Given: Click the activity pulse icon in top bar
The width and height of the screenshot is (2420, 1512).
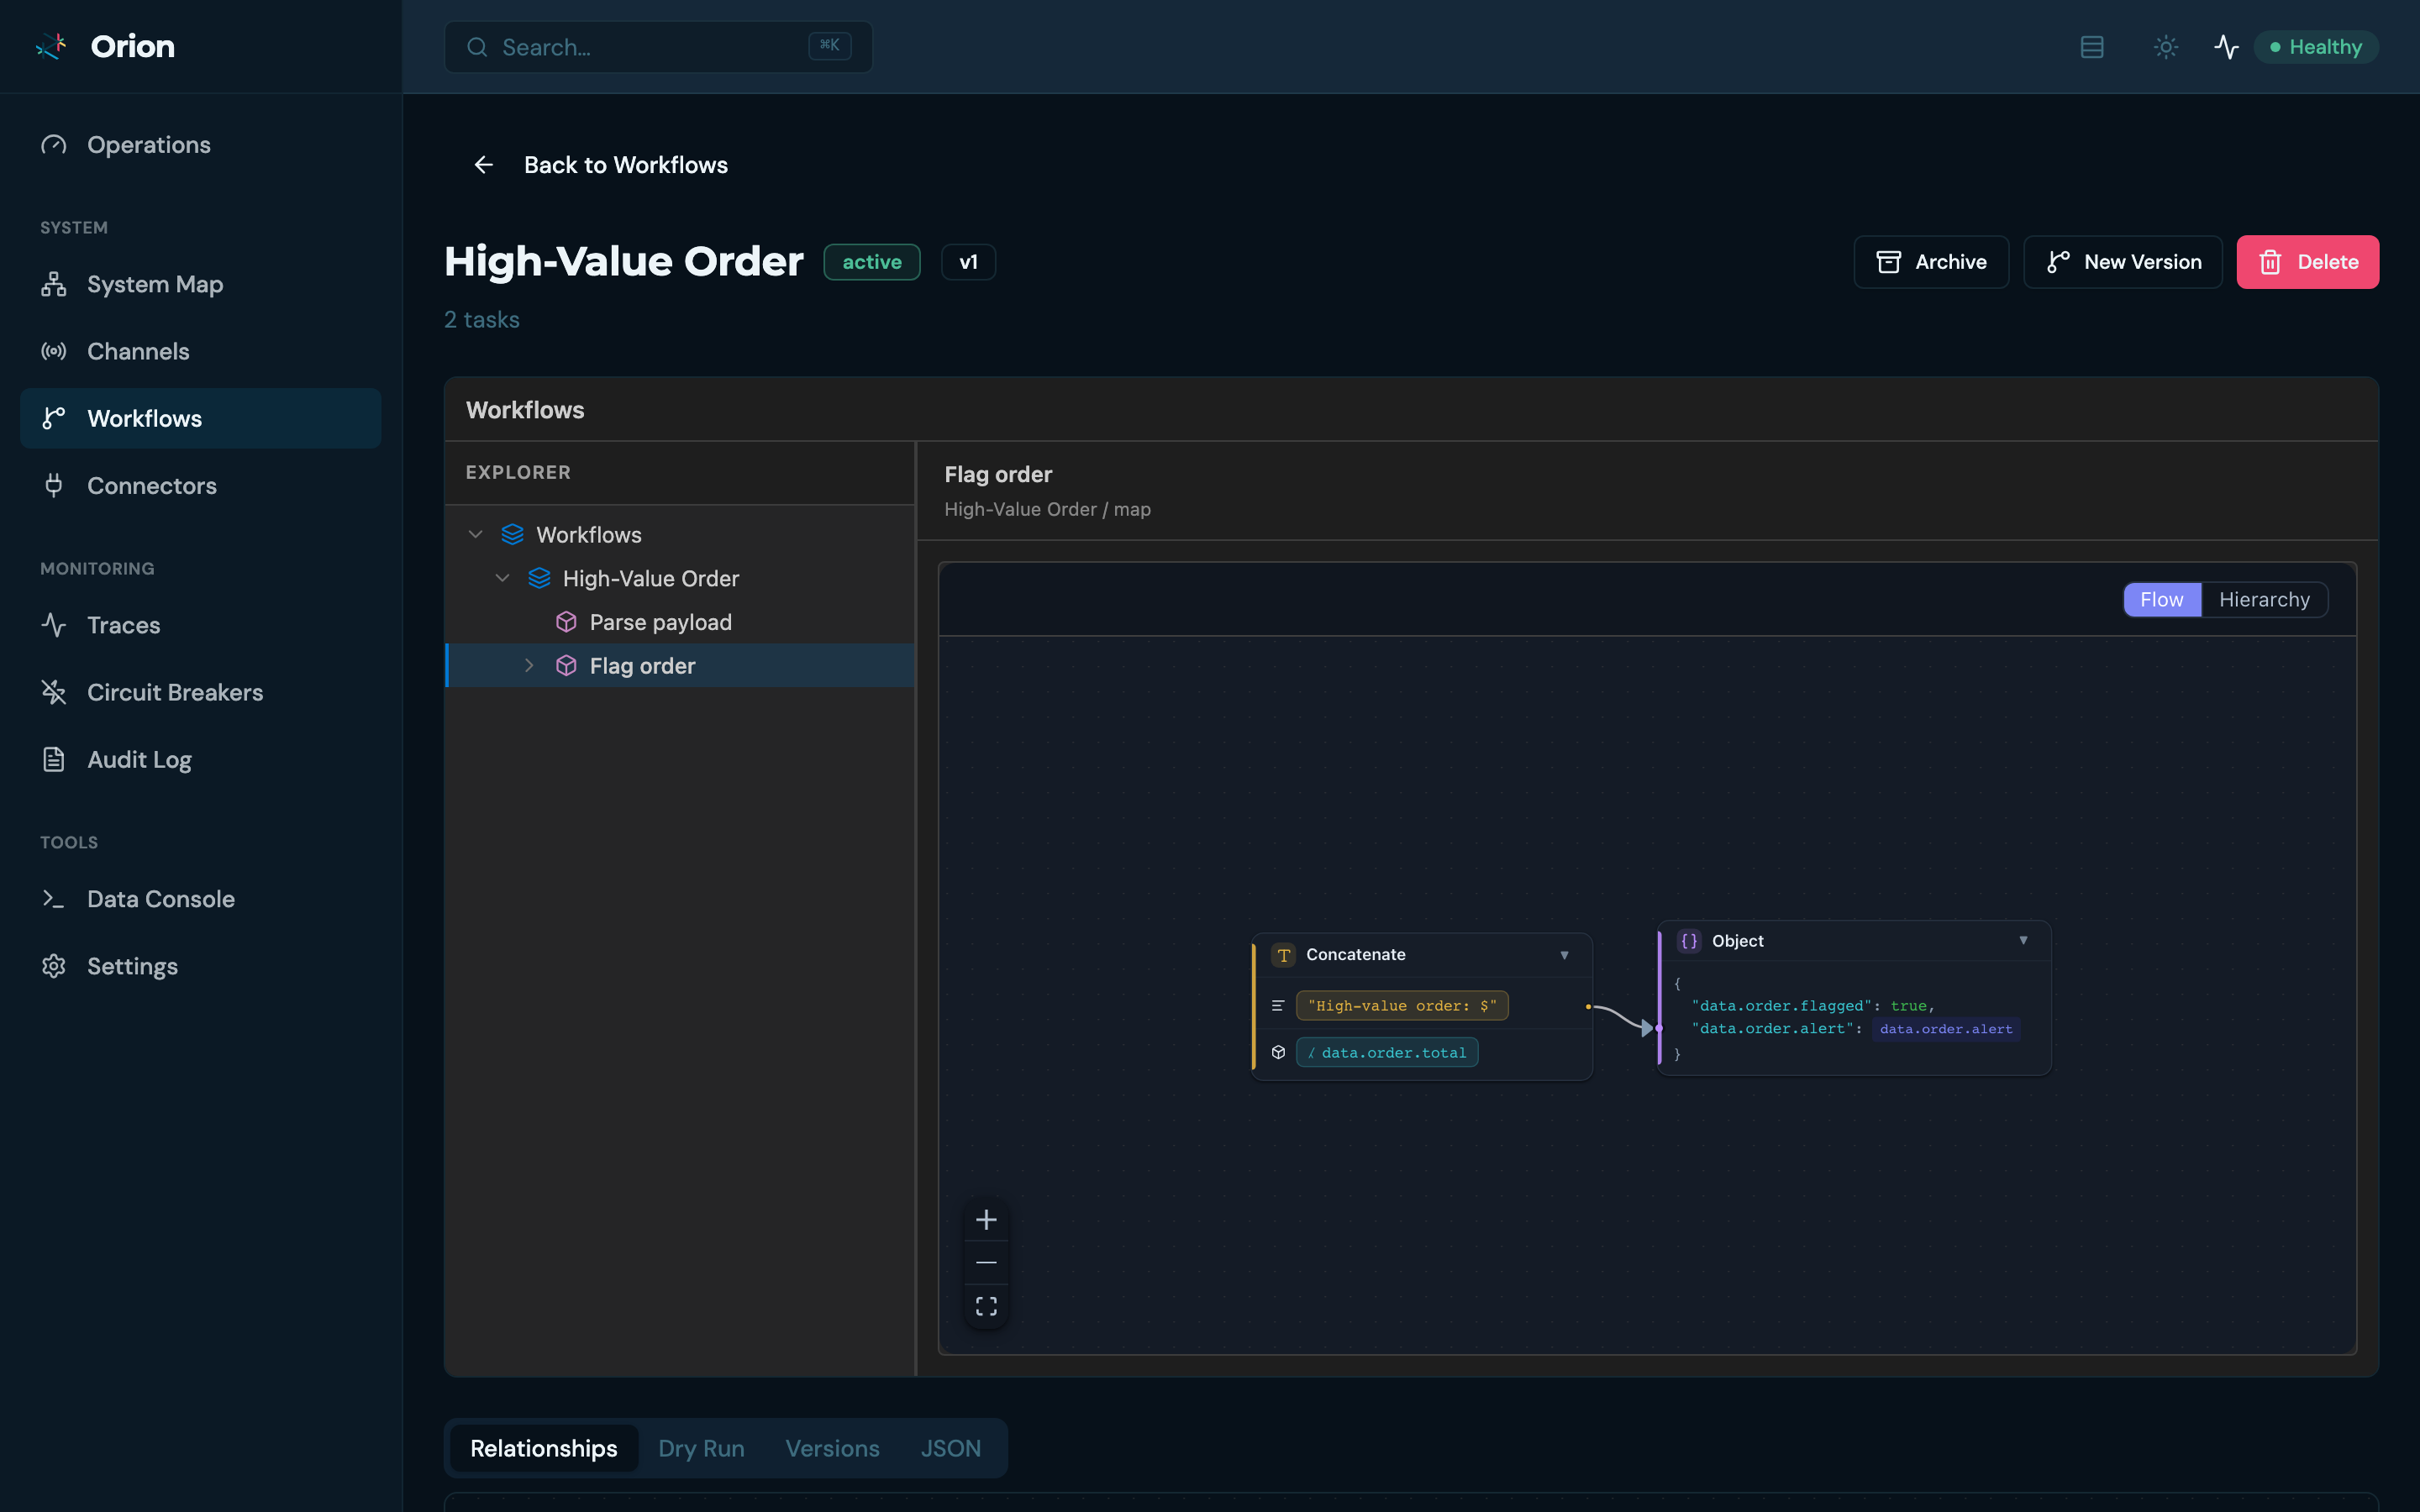Looking at the screenshot, I should click(2226, 47).
